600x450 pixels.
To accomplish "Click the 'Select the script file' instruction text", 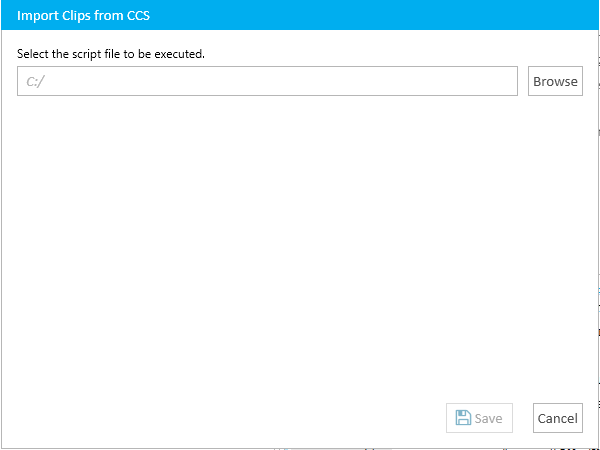I will 111,54.
